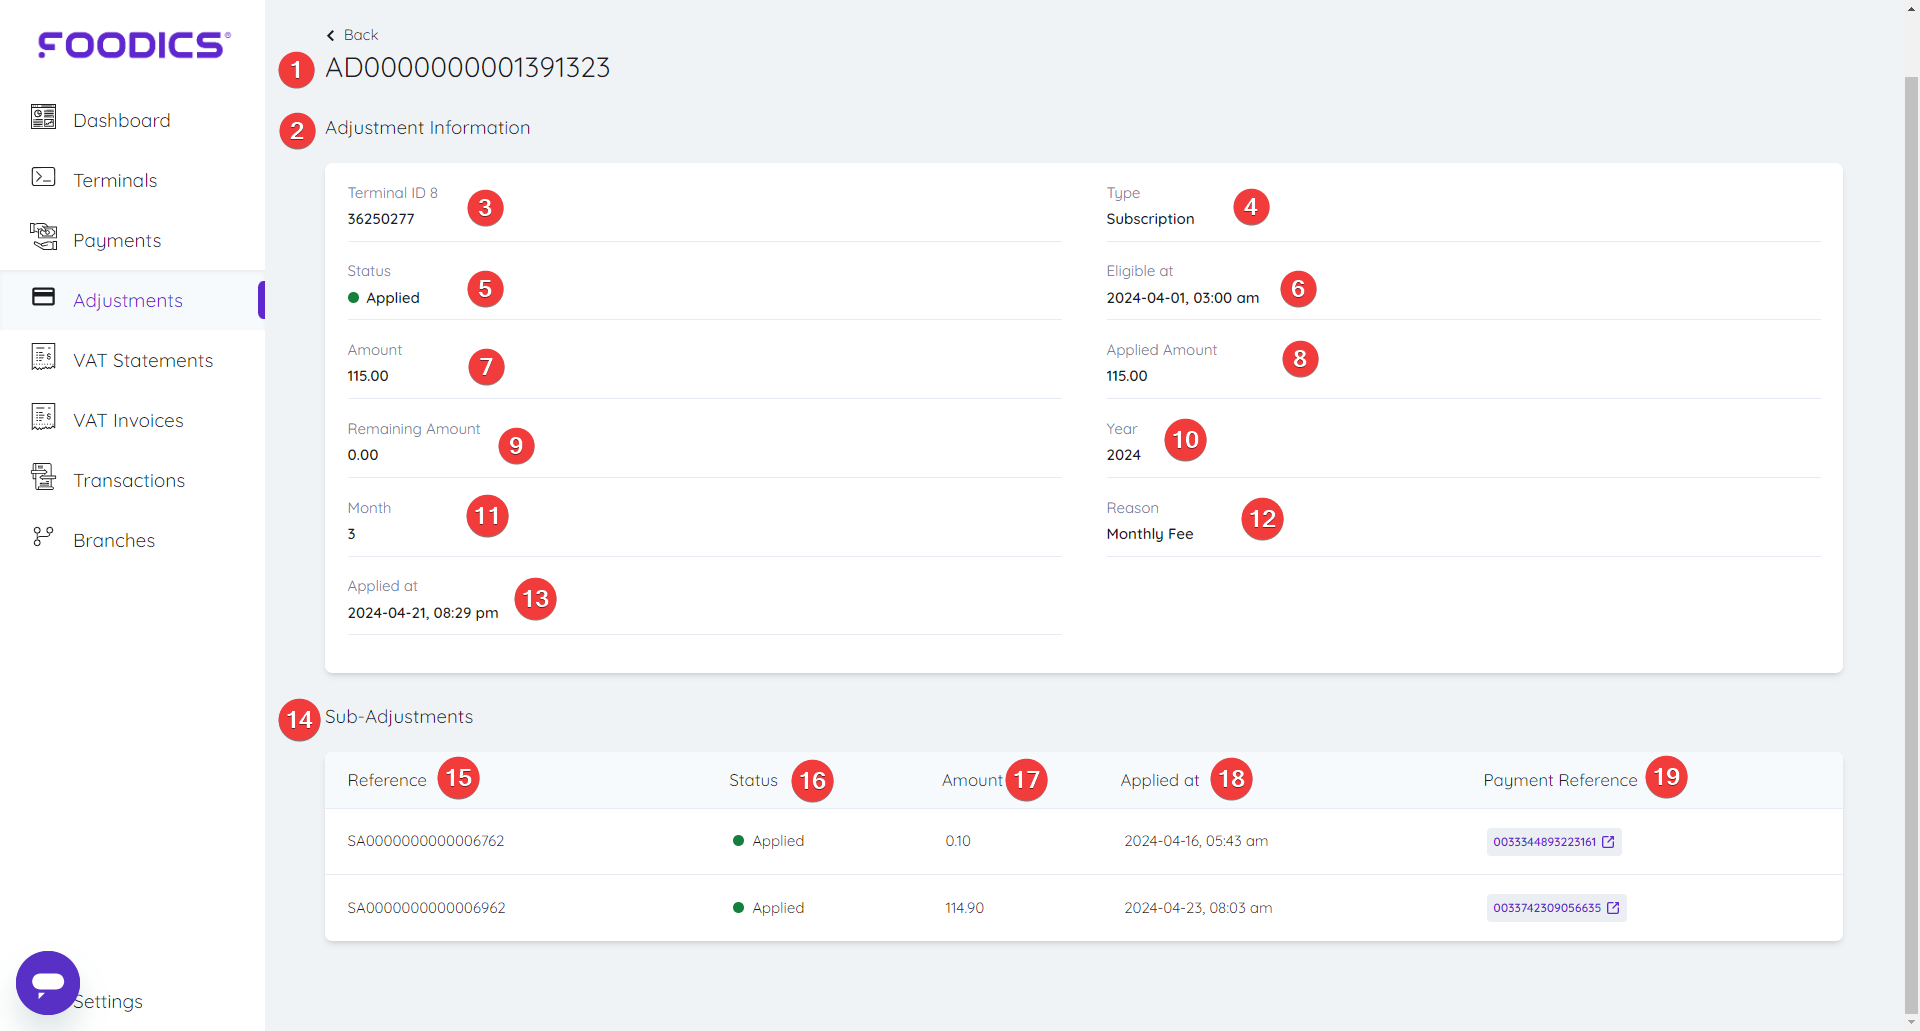The height and width of the screenshot is (1031, 1920).
Task: Select sub-adjustment reference SA0000000000006762
Action: tap(425, 841)
